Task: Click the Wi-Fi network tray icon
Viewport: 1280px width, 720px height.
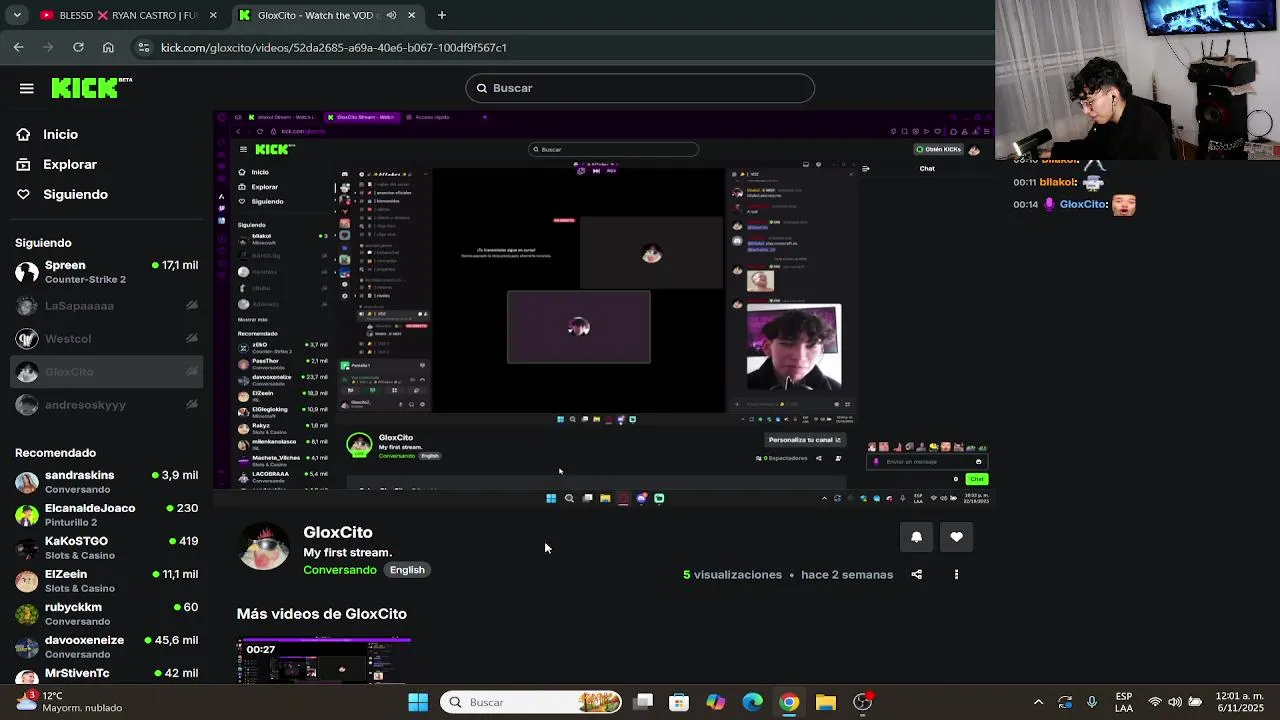Action: coord(1155,702)
